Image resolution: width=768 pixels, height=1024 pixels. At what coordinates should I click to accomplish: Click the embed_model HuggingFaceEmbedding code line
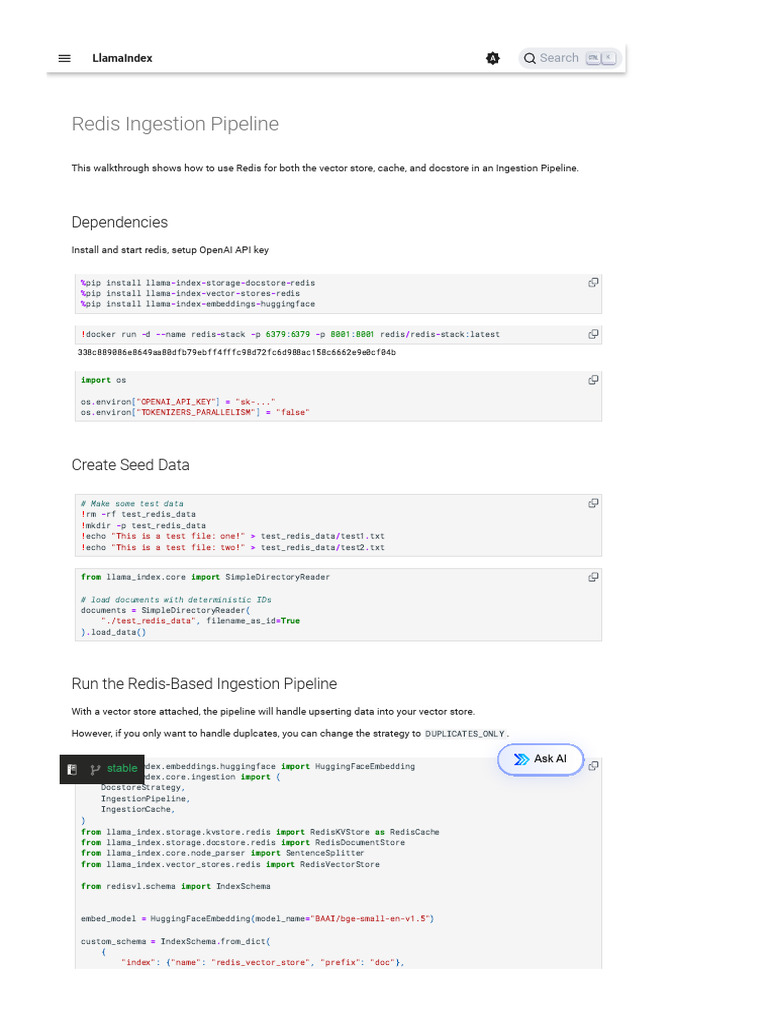(x=257, y=919)
